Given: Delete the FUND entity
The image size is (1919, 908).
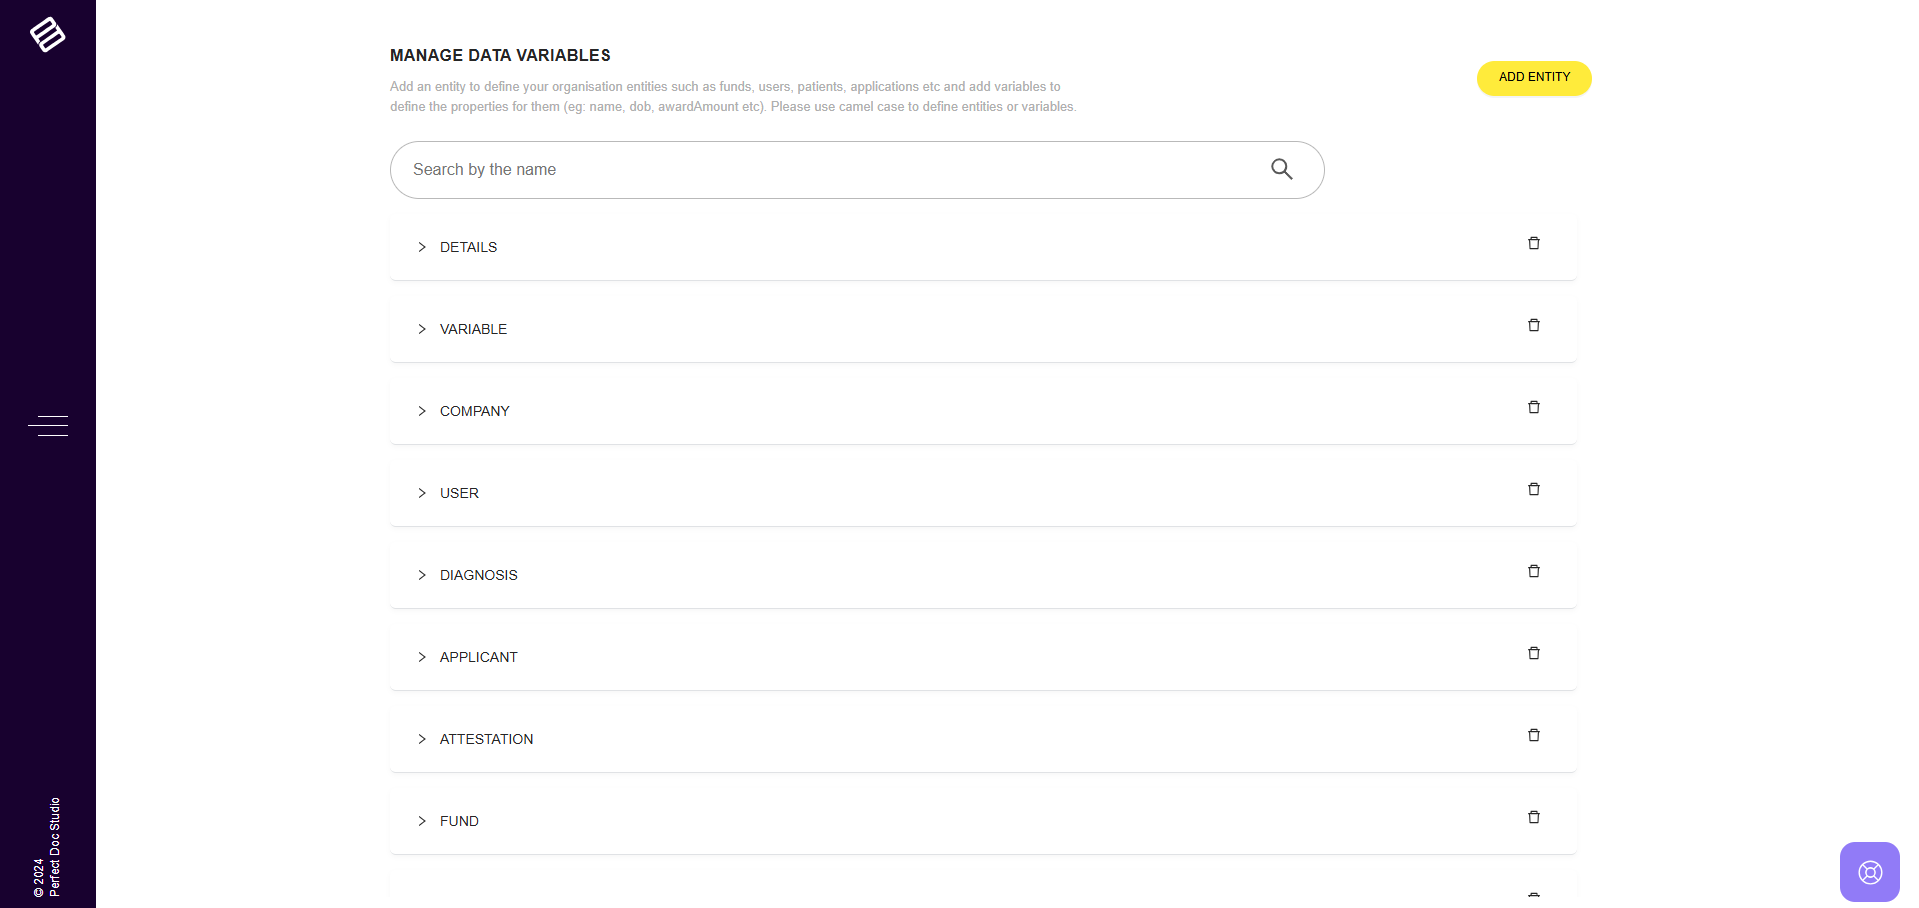Looking at the screenshot, I should click(x=1533, y=818).
